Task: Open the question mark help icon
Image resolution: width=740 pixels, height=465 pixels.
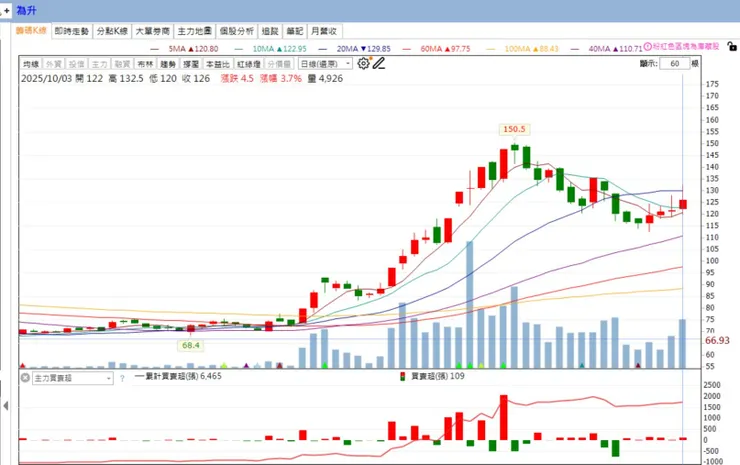Action: [x=122, y=378]
